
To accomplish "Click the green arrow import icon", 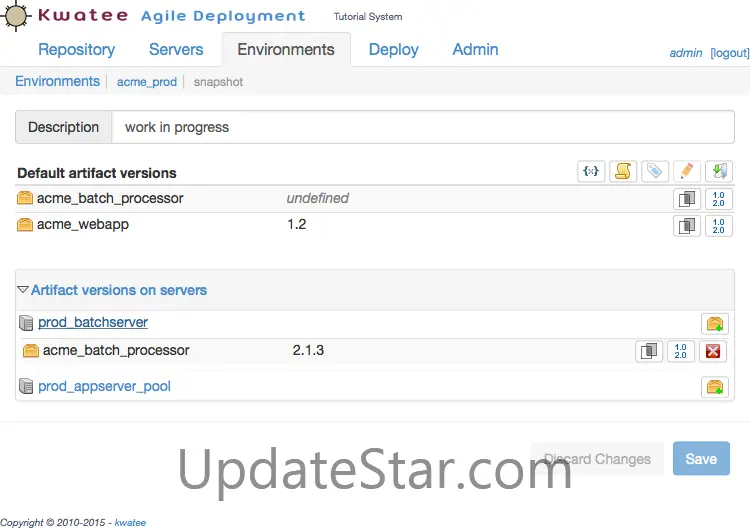I will coord(719,171).
